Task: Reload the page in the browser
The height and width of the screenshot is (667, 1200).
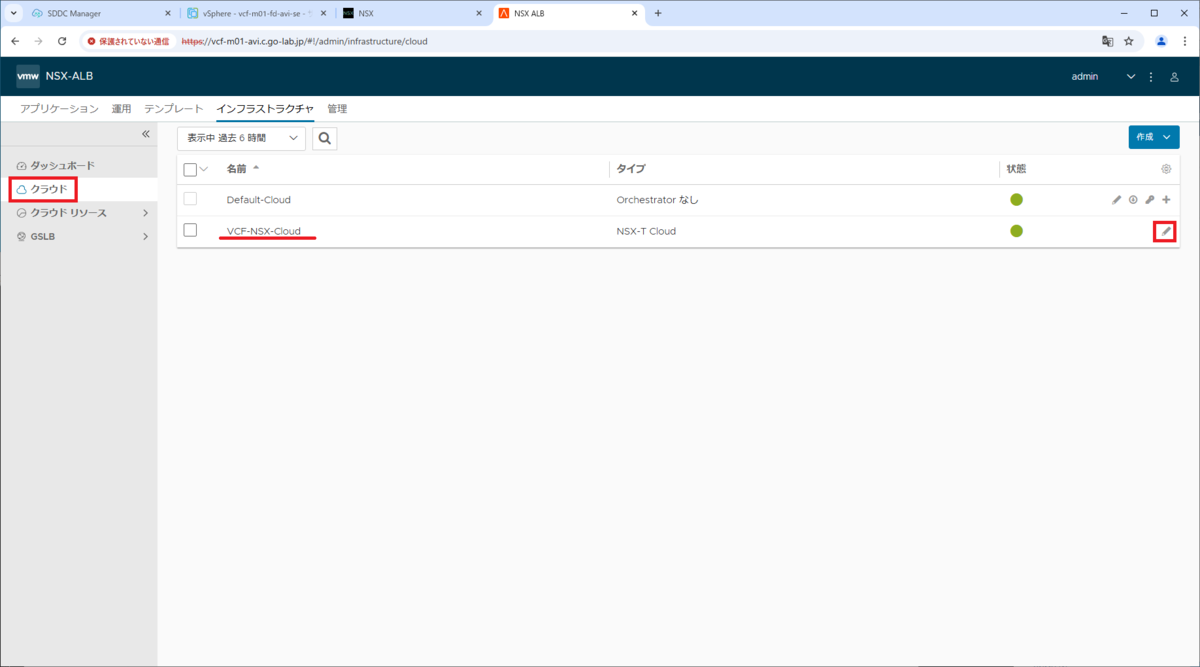Action: pos(62,41)
